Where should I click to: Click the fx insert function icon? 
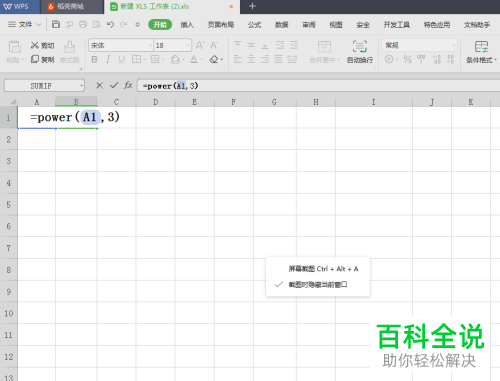pos(128,85)
